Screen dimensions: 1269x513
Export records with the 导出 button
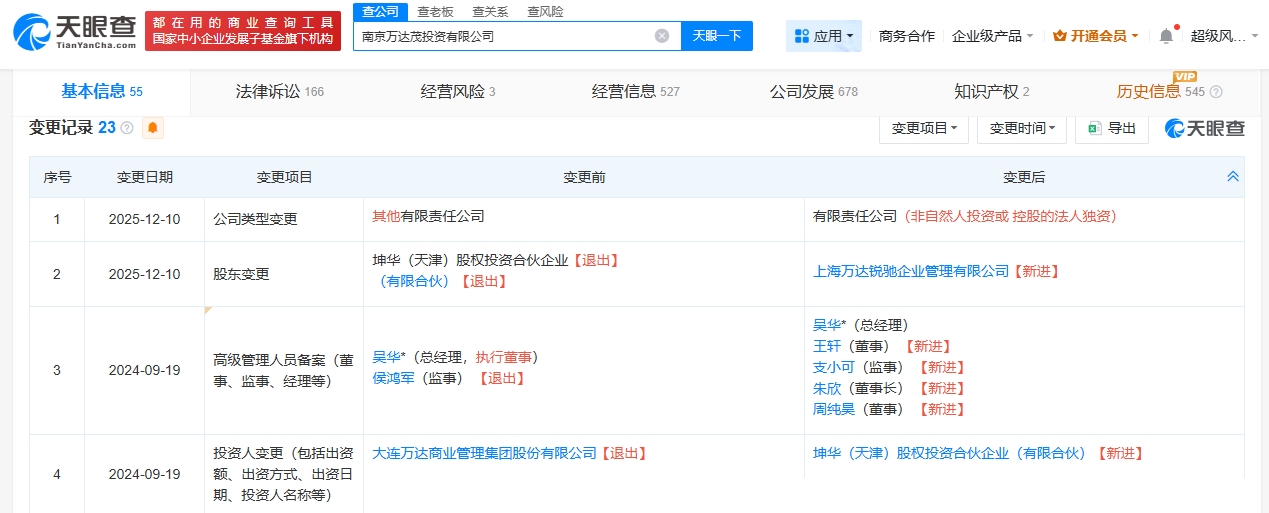(1111, 128)
